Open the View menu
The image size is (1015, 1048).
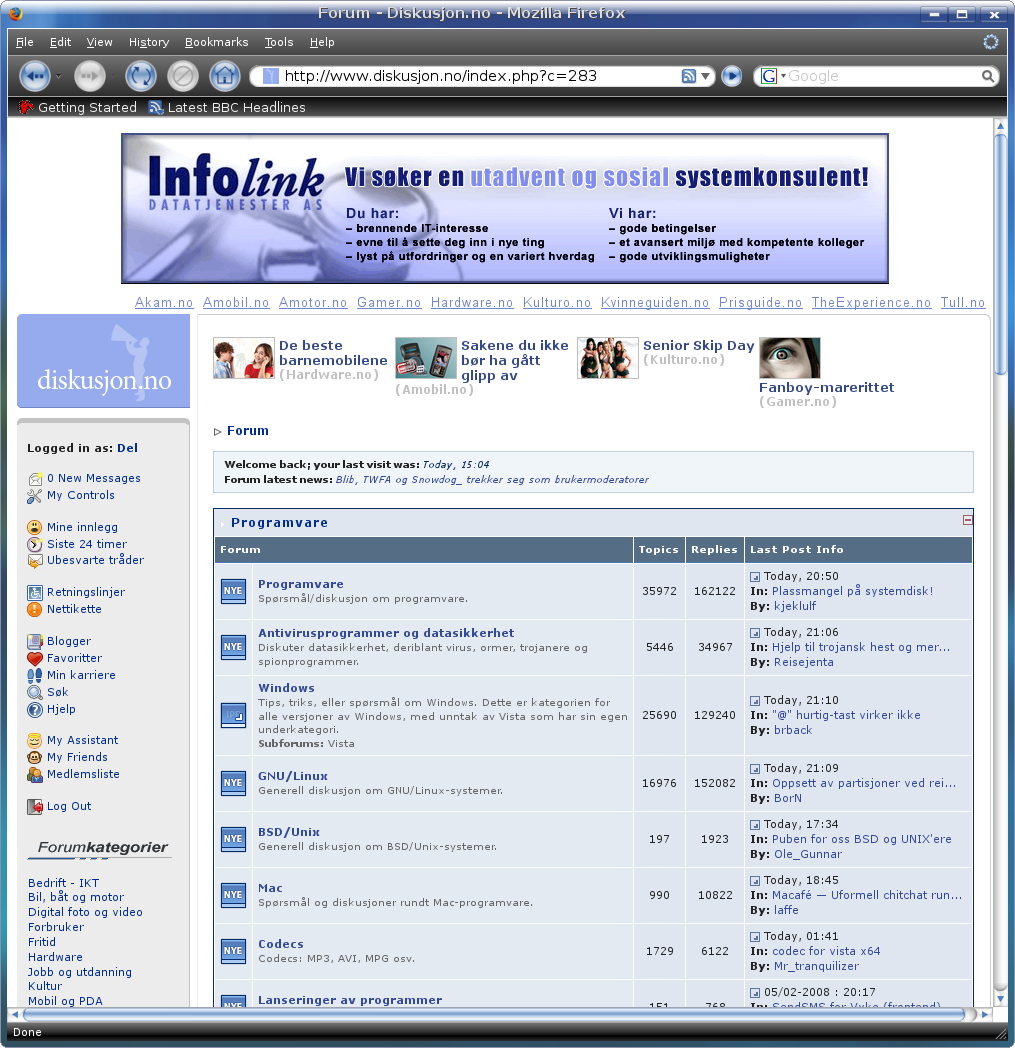100,42
